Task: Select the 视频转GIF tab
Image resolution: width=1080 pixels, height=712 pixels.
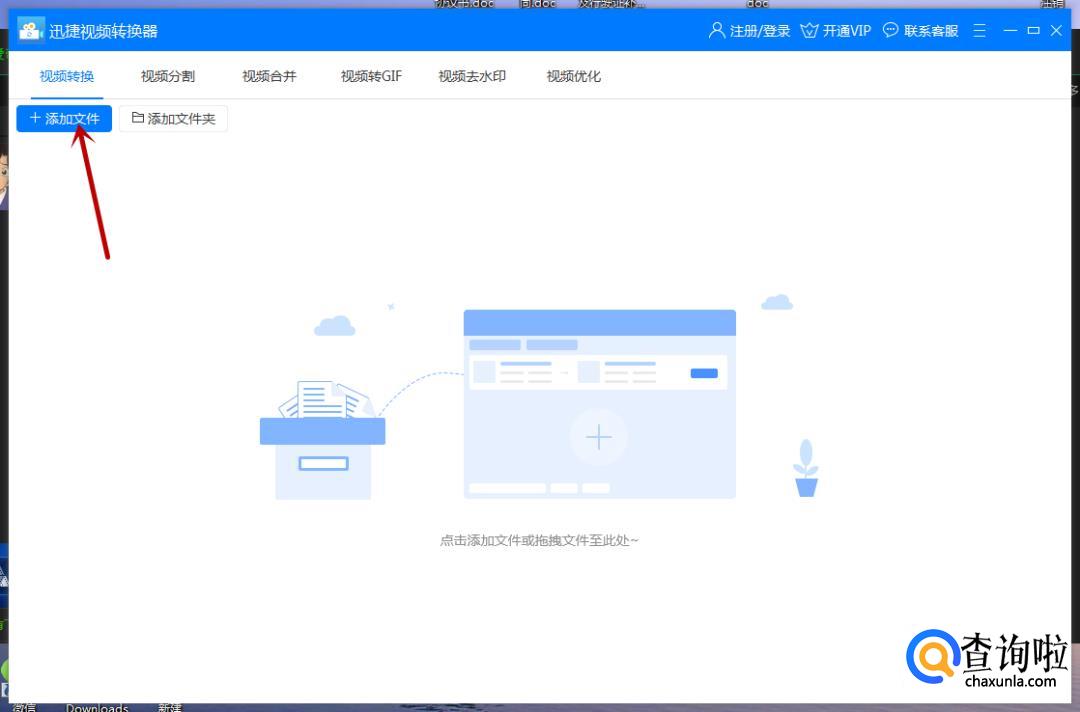Action: 371,76
